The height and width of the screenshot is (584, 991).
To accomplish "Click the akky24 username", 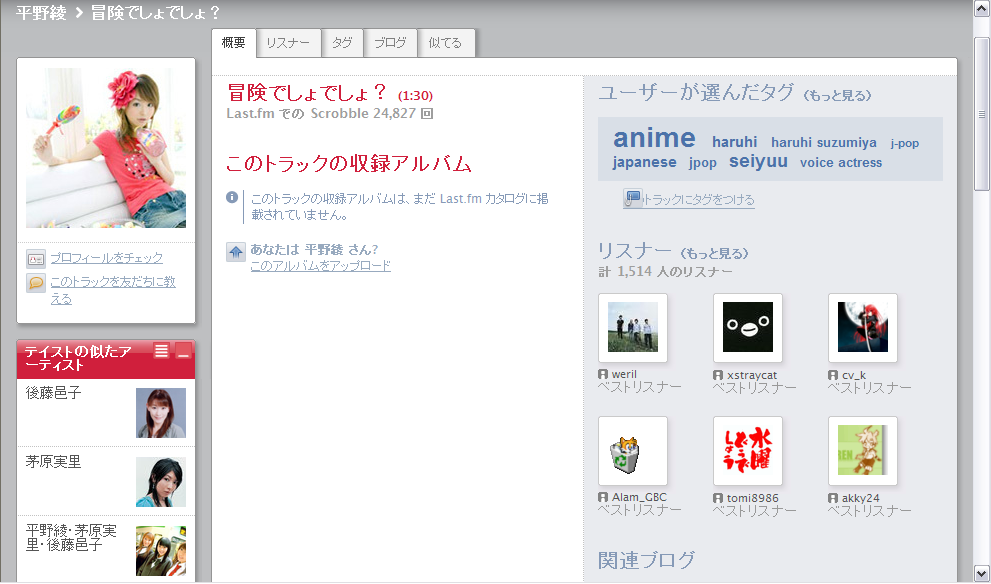I will 860,498.
